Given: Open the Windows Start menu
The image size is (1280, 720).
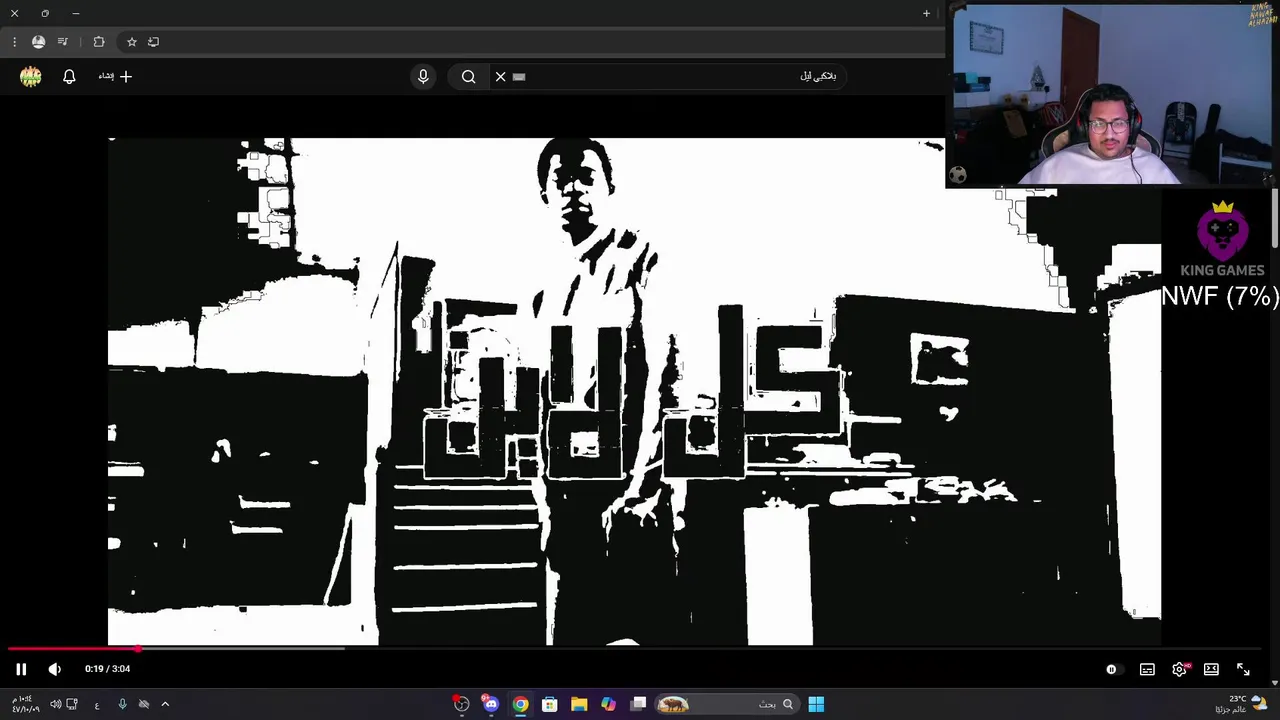Looking at the screenshot, I should pyautogui.click(x=816, y=704).
